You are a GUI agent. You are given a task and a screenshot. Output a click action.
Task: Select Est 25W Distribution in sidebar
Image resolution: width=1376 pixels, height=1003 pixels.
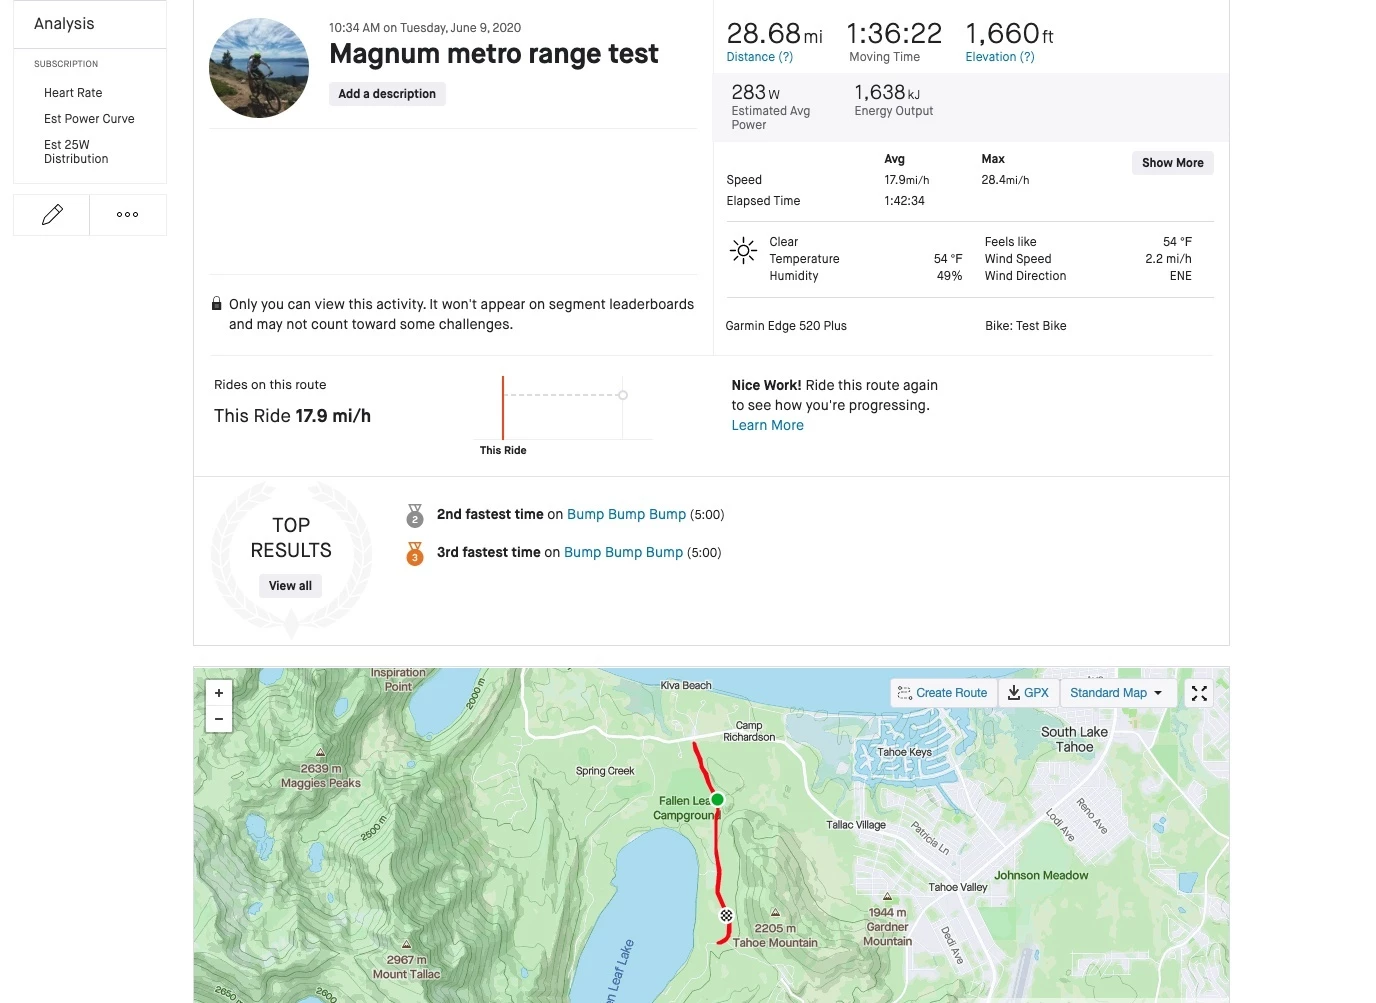76,152
